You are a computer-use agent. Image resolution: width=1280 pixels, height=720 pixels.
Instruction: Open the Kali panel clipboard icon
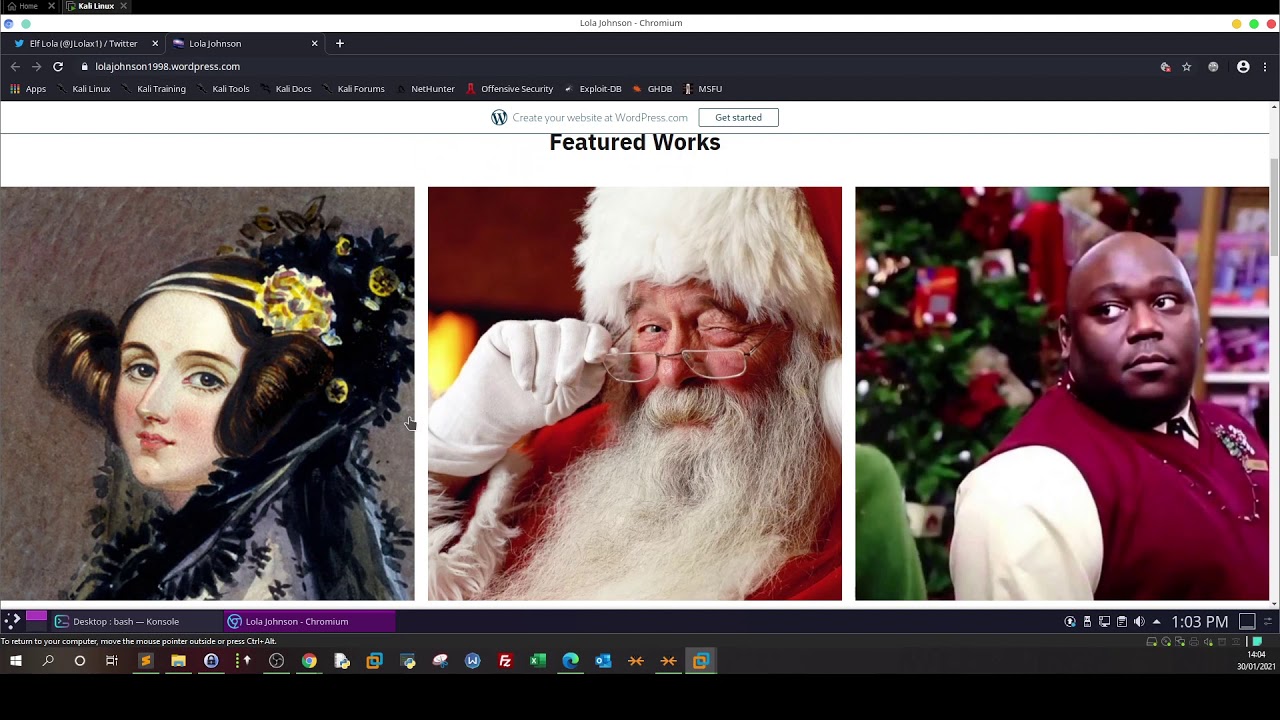1122,622
